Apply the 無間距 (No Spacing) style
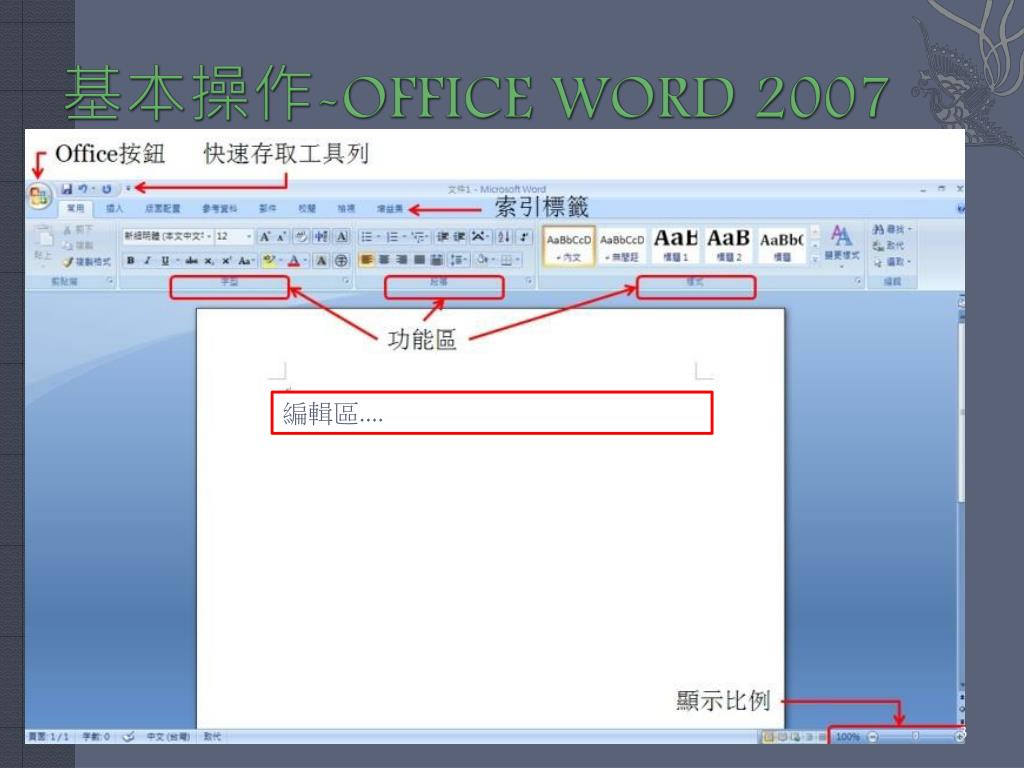The image size is (1024, 768). [622, 246]
